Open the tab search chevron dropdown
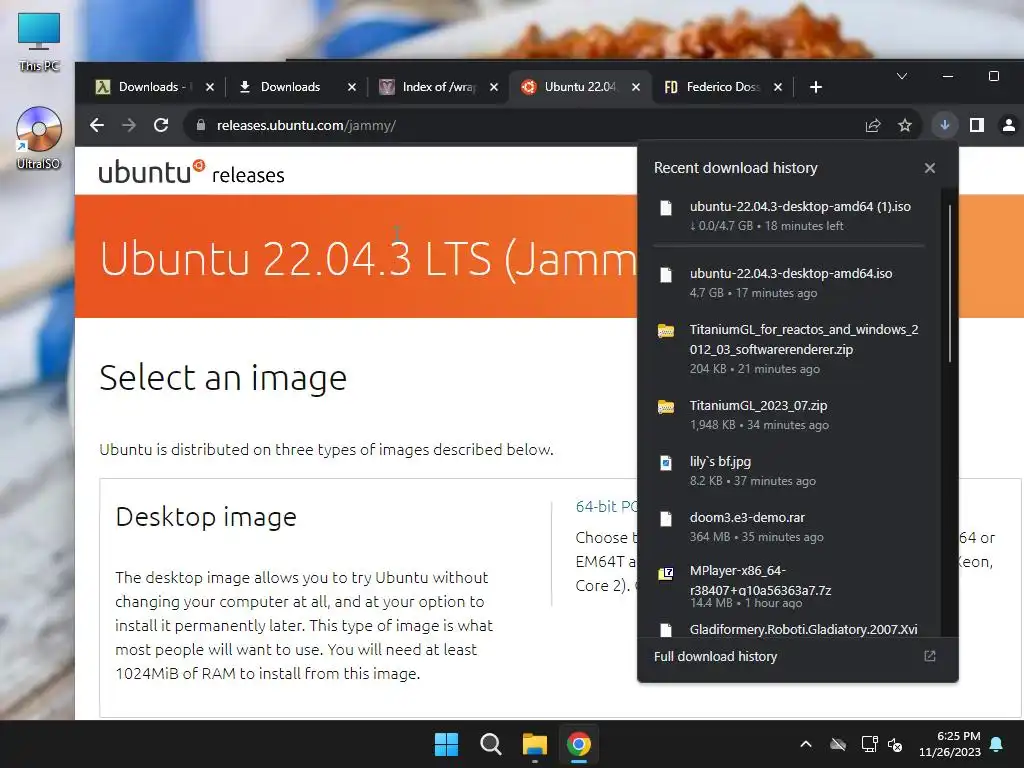Image resolution: width=1024 pixels, height=768 pixels. pos(902,76)
